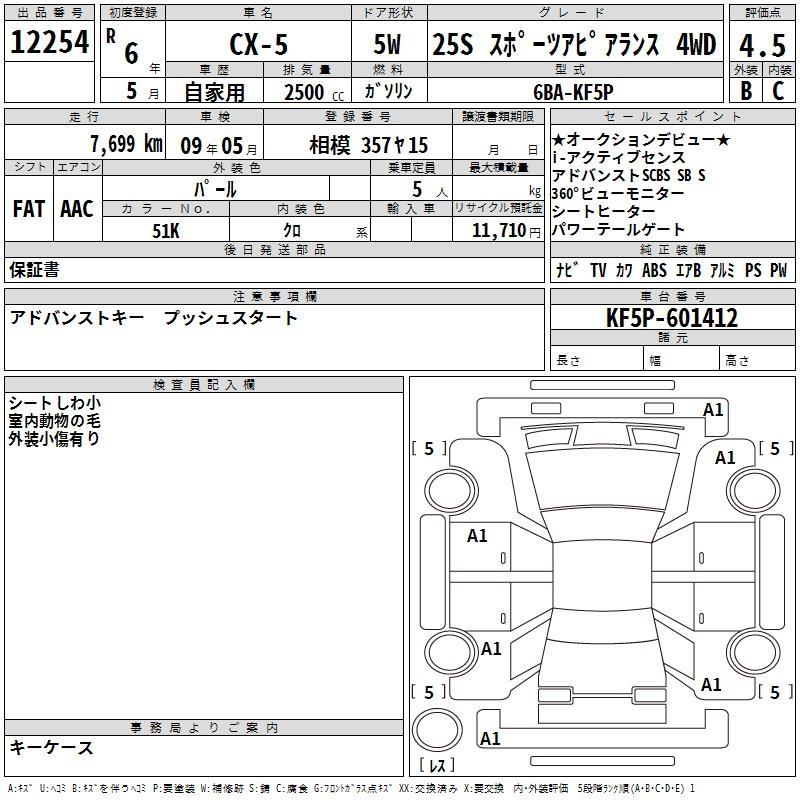
Task: Click the spare tire circle in diagram
Action: click(x=437, y=730)
